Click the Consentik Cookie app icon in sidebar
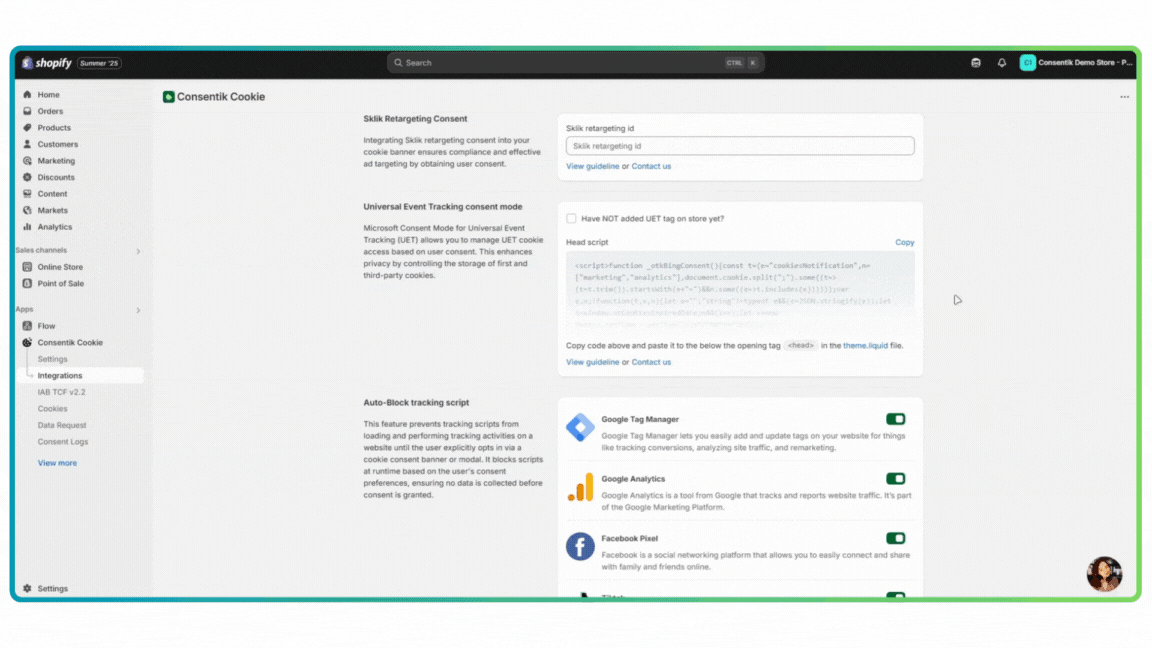 [x=27, y=342]
